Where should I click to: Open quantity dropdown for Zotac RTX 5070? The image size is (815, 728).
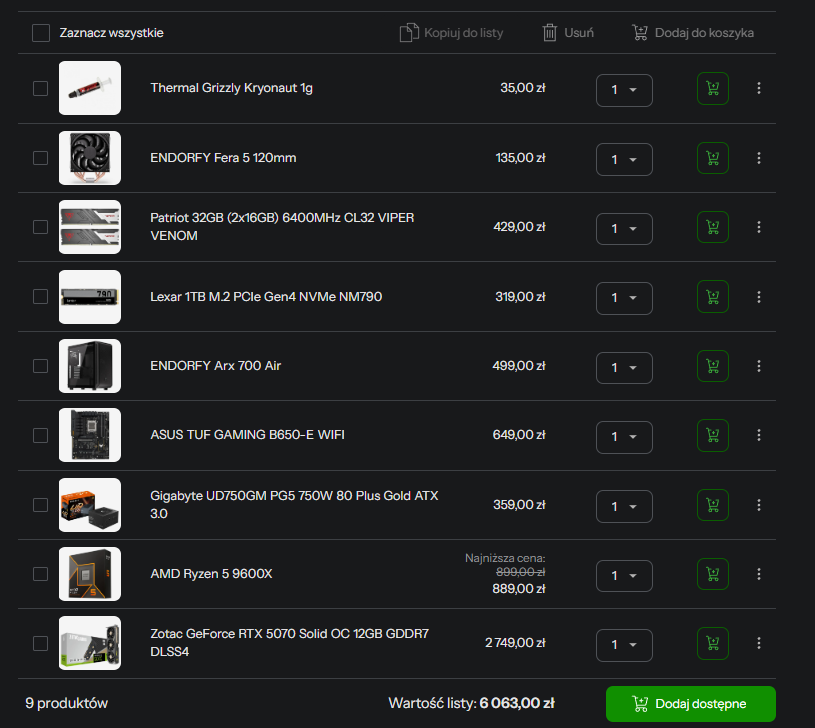click(624, 645)
